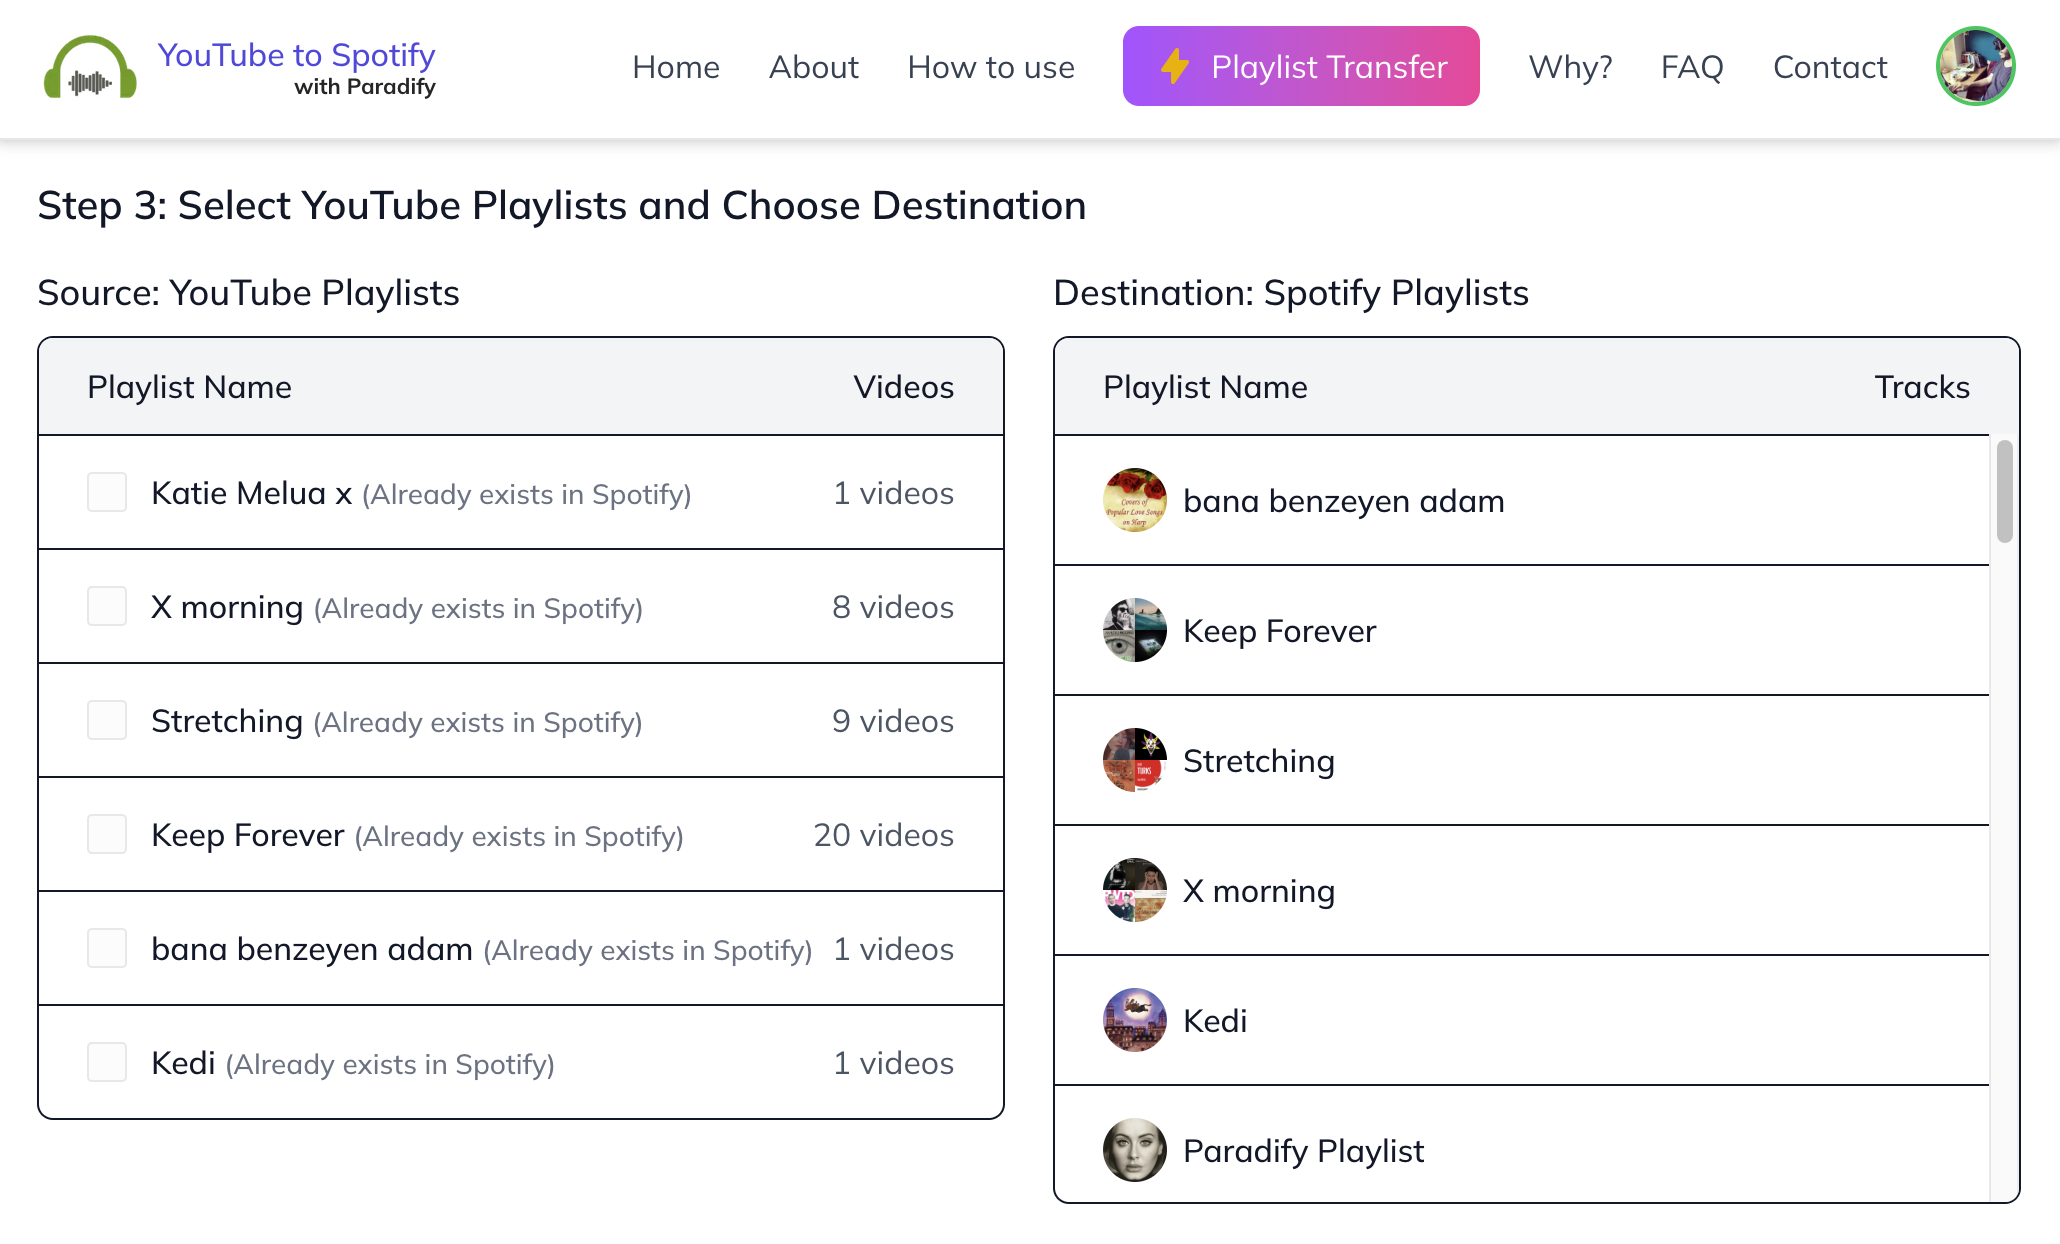Screen dimensions: 2060x1244
Task: Click the X morning Spotify cover thumbnail
Action: (x=1135, y=890)
